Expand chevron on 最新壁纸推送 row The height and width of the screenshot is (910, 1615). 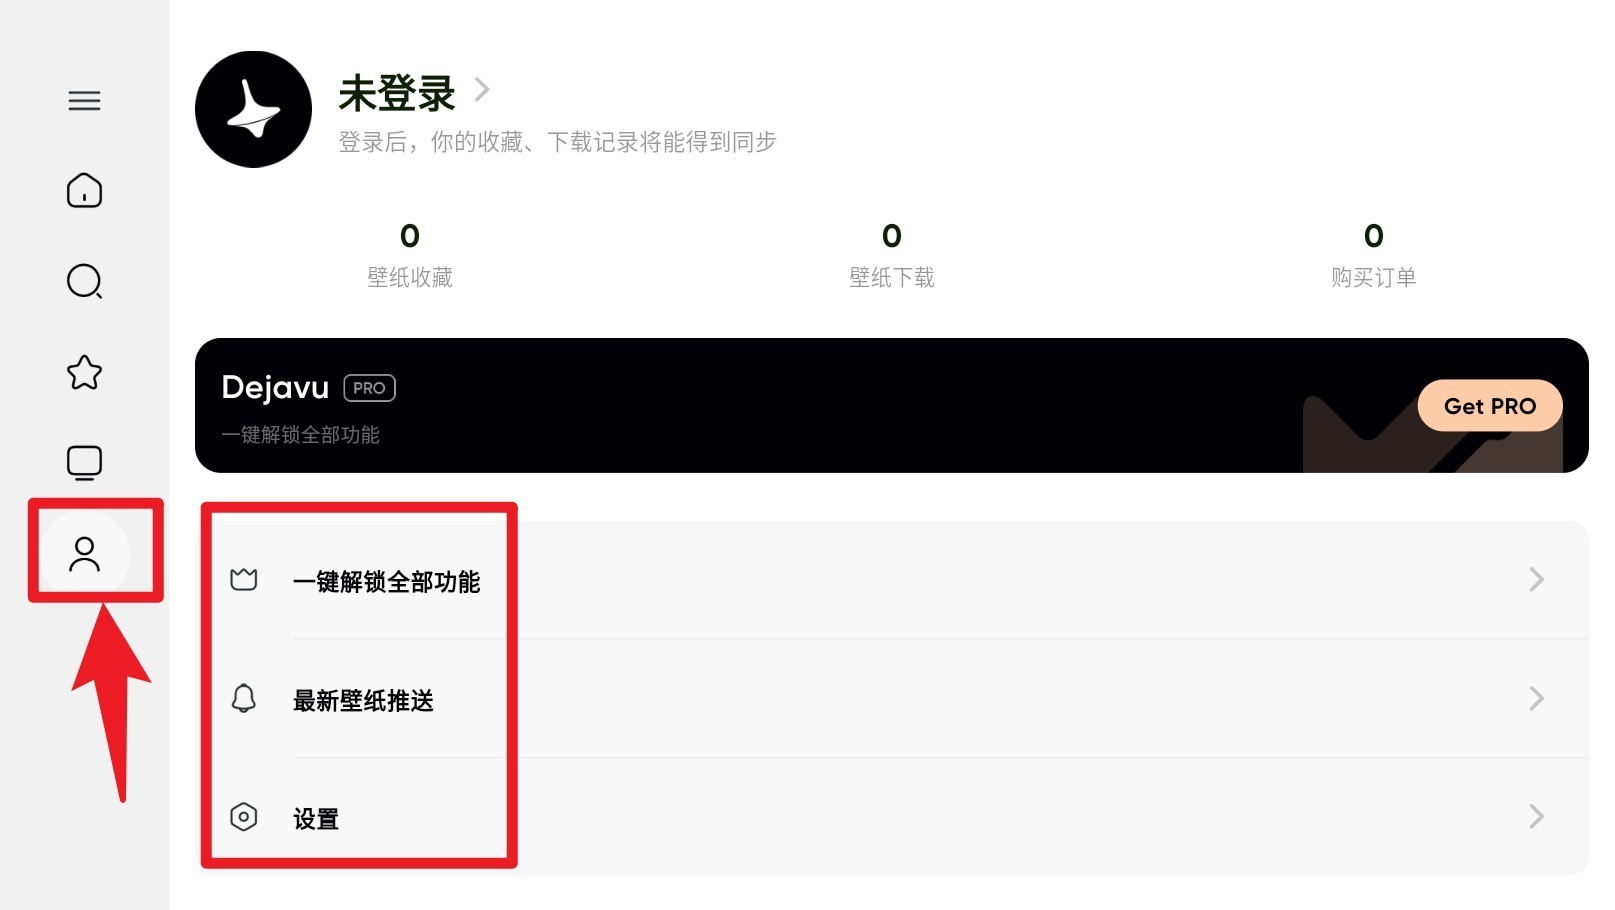tap(1537, 698)
